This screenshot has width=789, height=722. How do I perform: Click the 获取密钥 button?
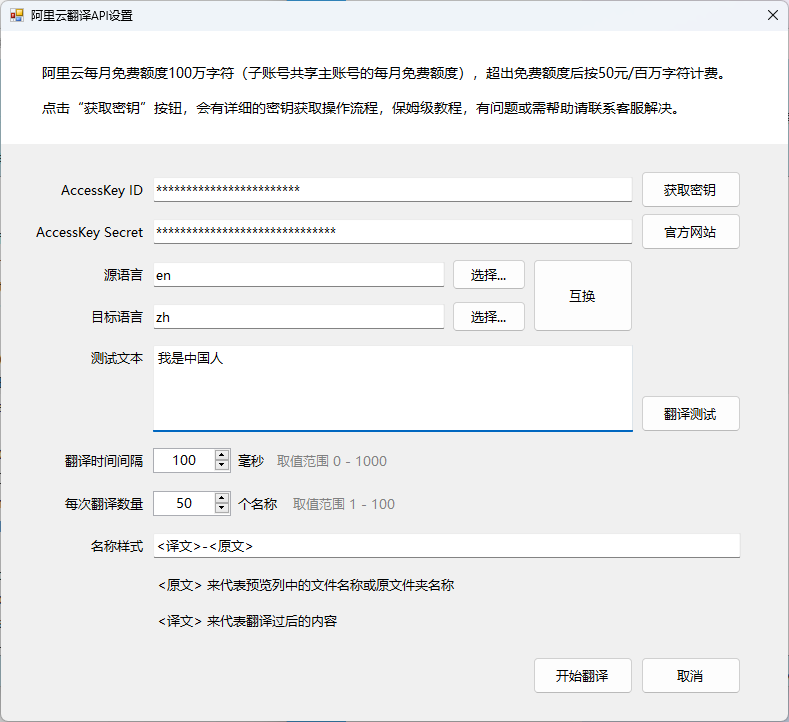690,190
